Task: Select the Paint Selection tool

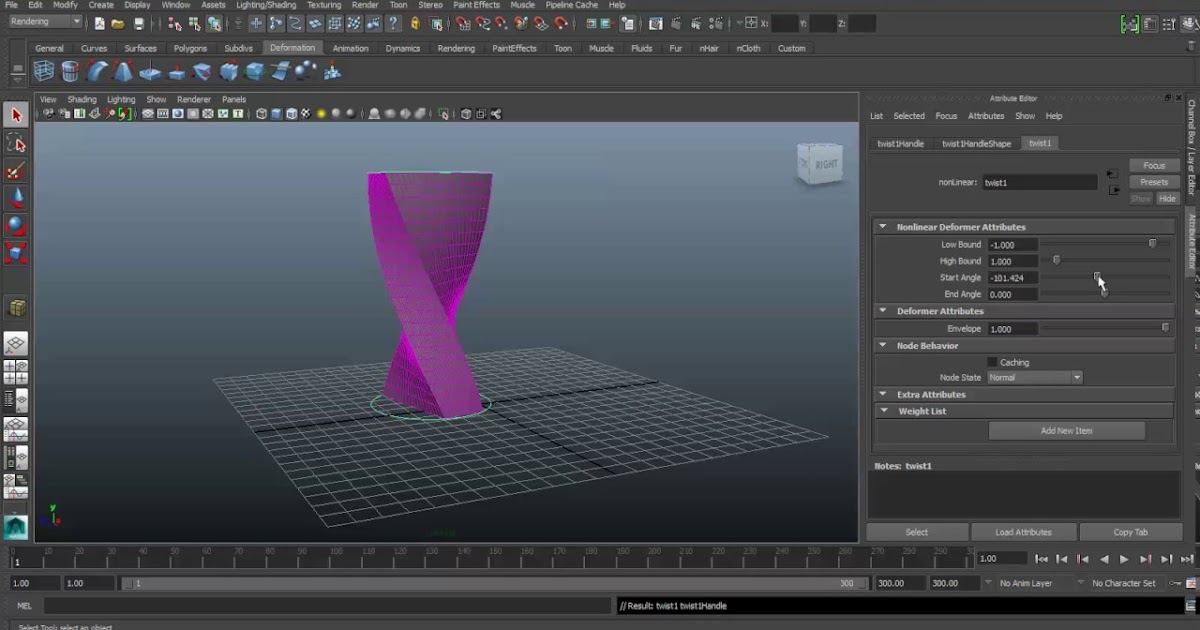Action: tap(14, 171)
